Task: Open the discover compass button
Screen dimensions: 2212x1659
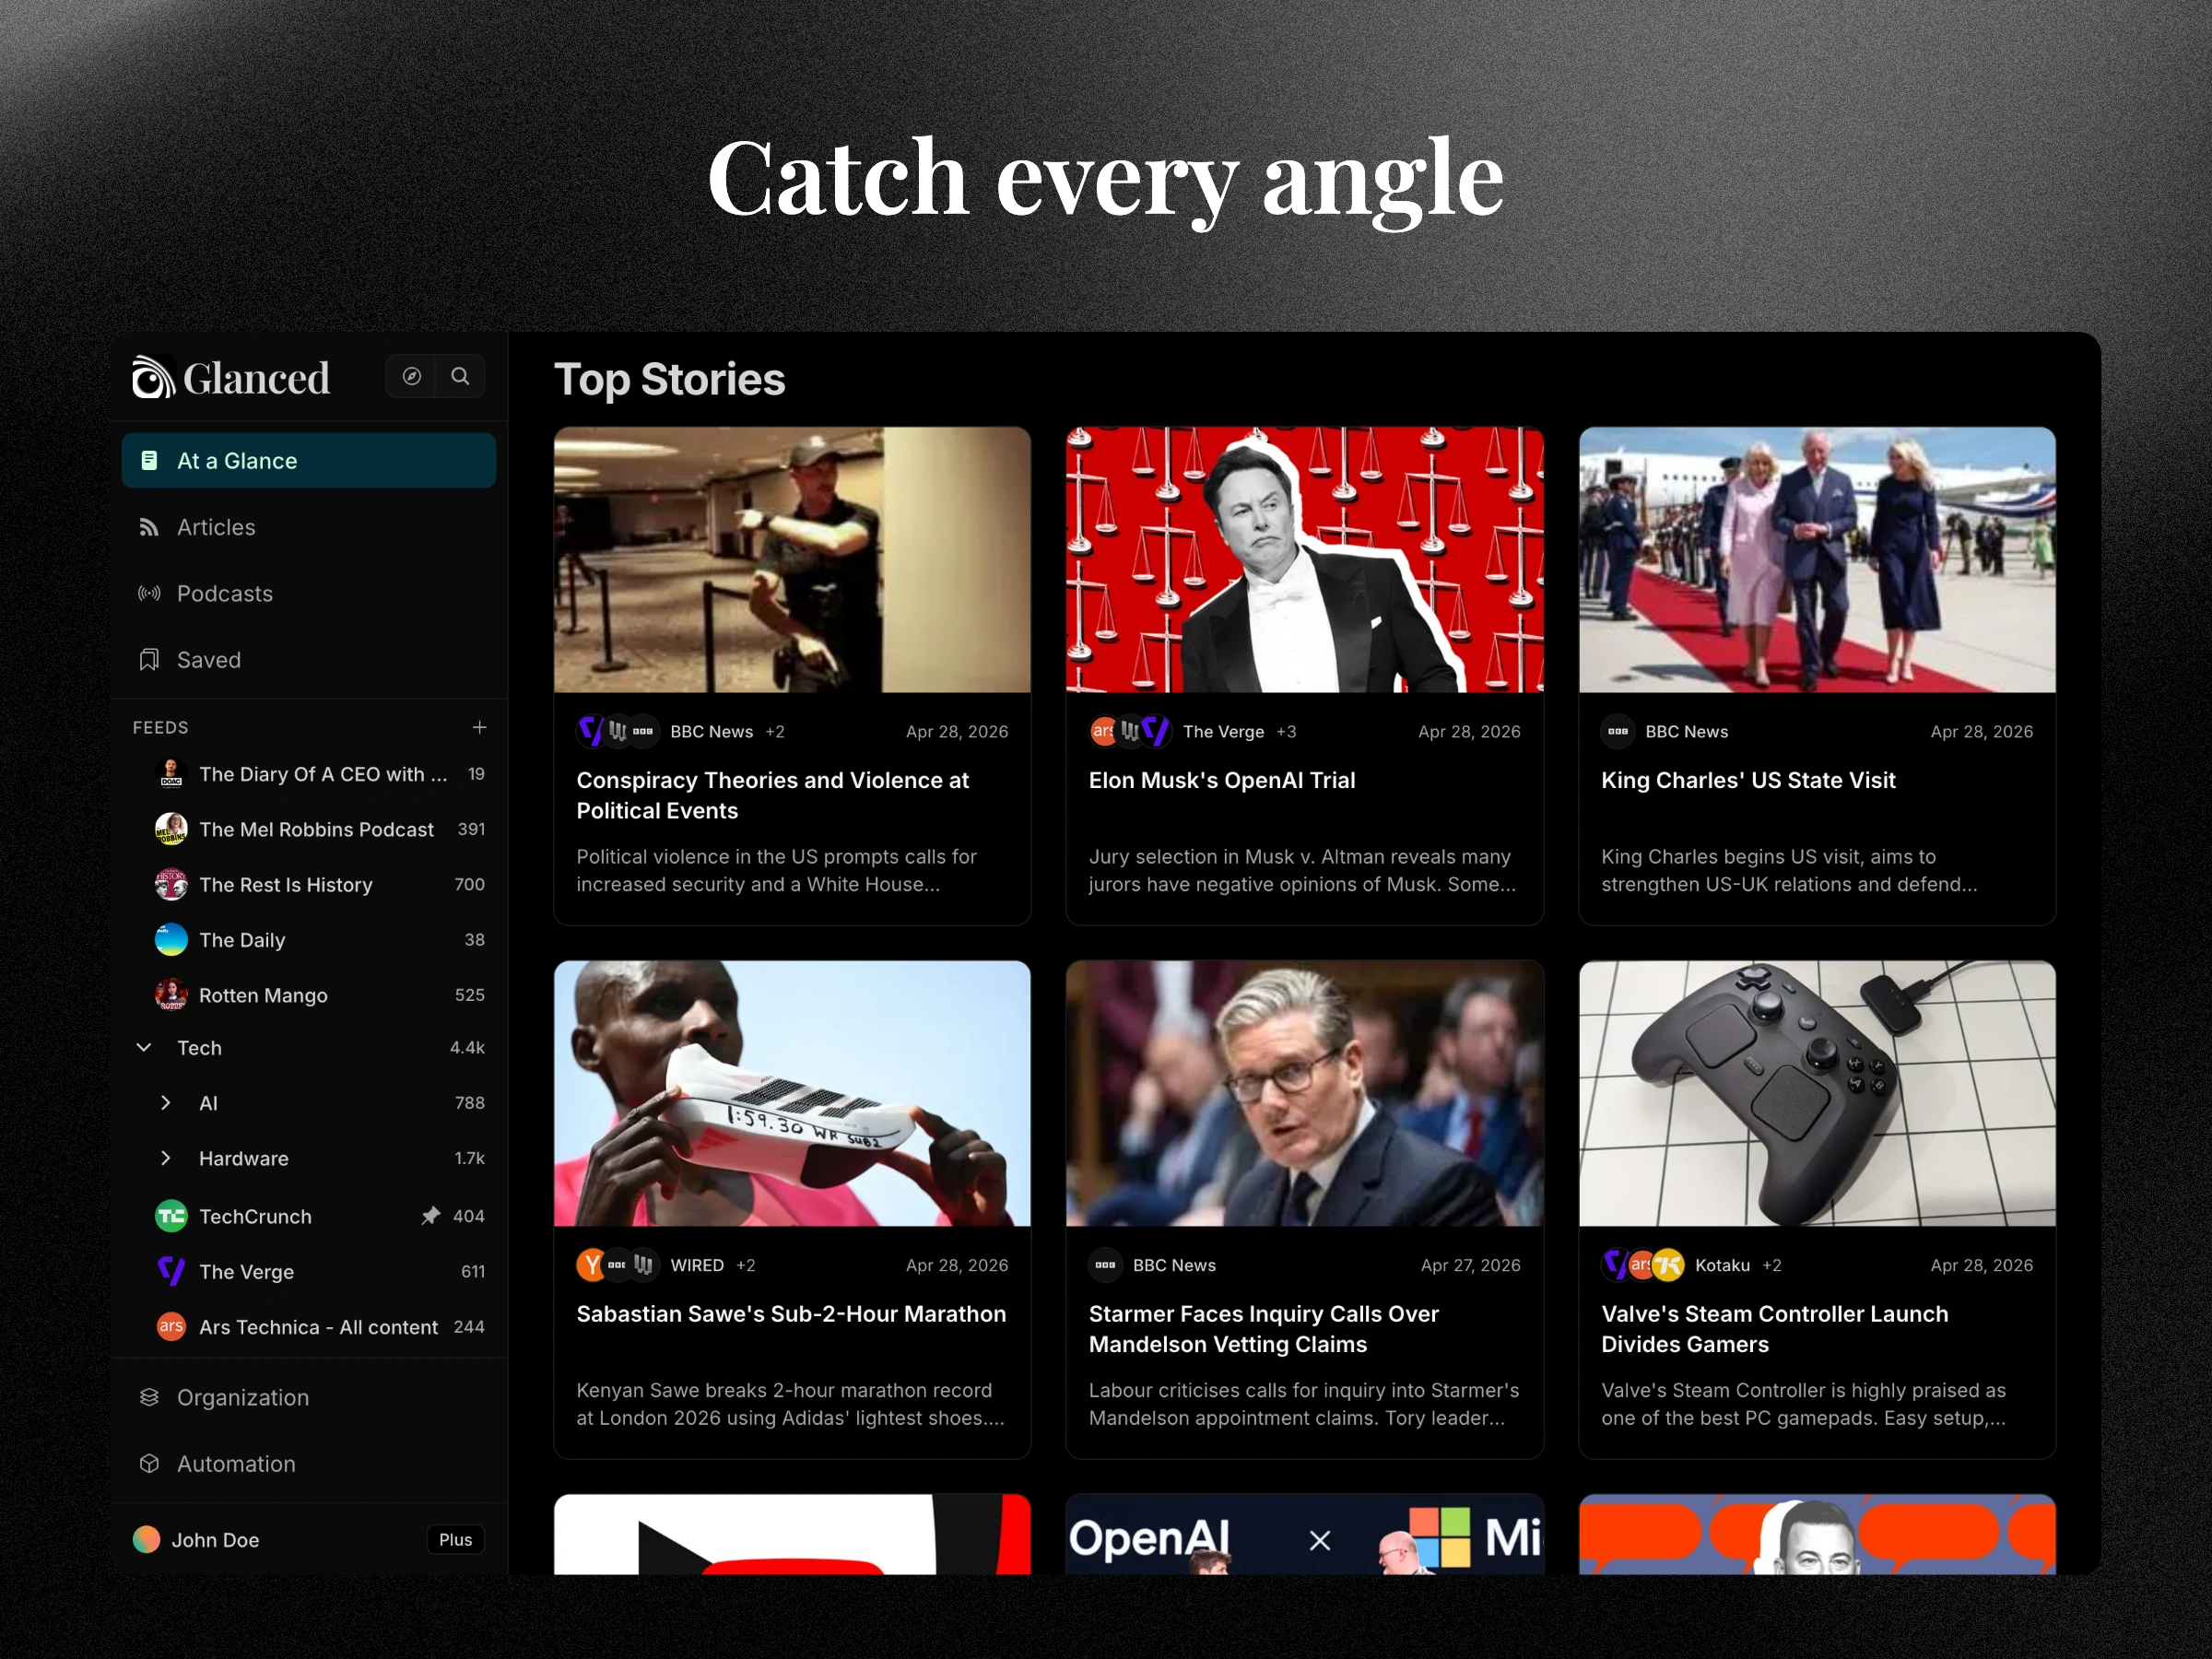Action: pos(411,376)
